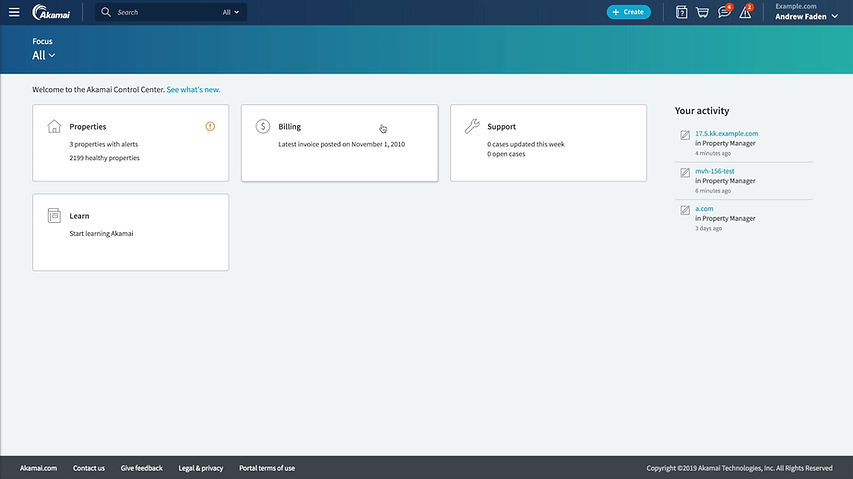The width and height of the screenshot is (853, 479).
Task: Open a.com activity link
Action: tap(704, 208)
